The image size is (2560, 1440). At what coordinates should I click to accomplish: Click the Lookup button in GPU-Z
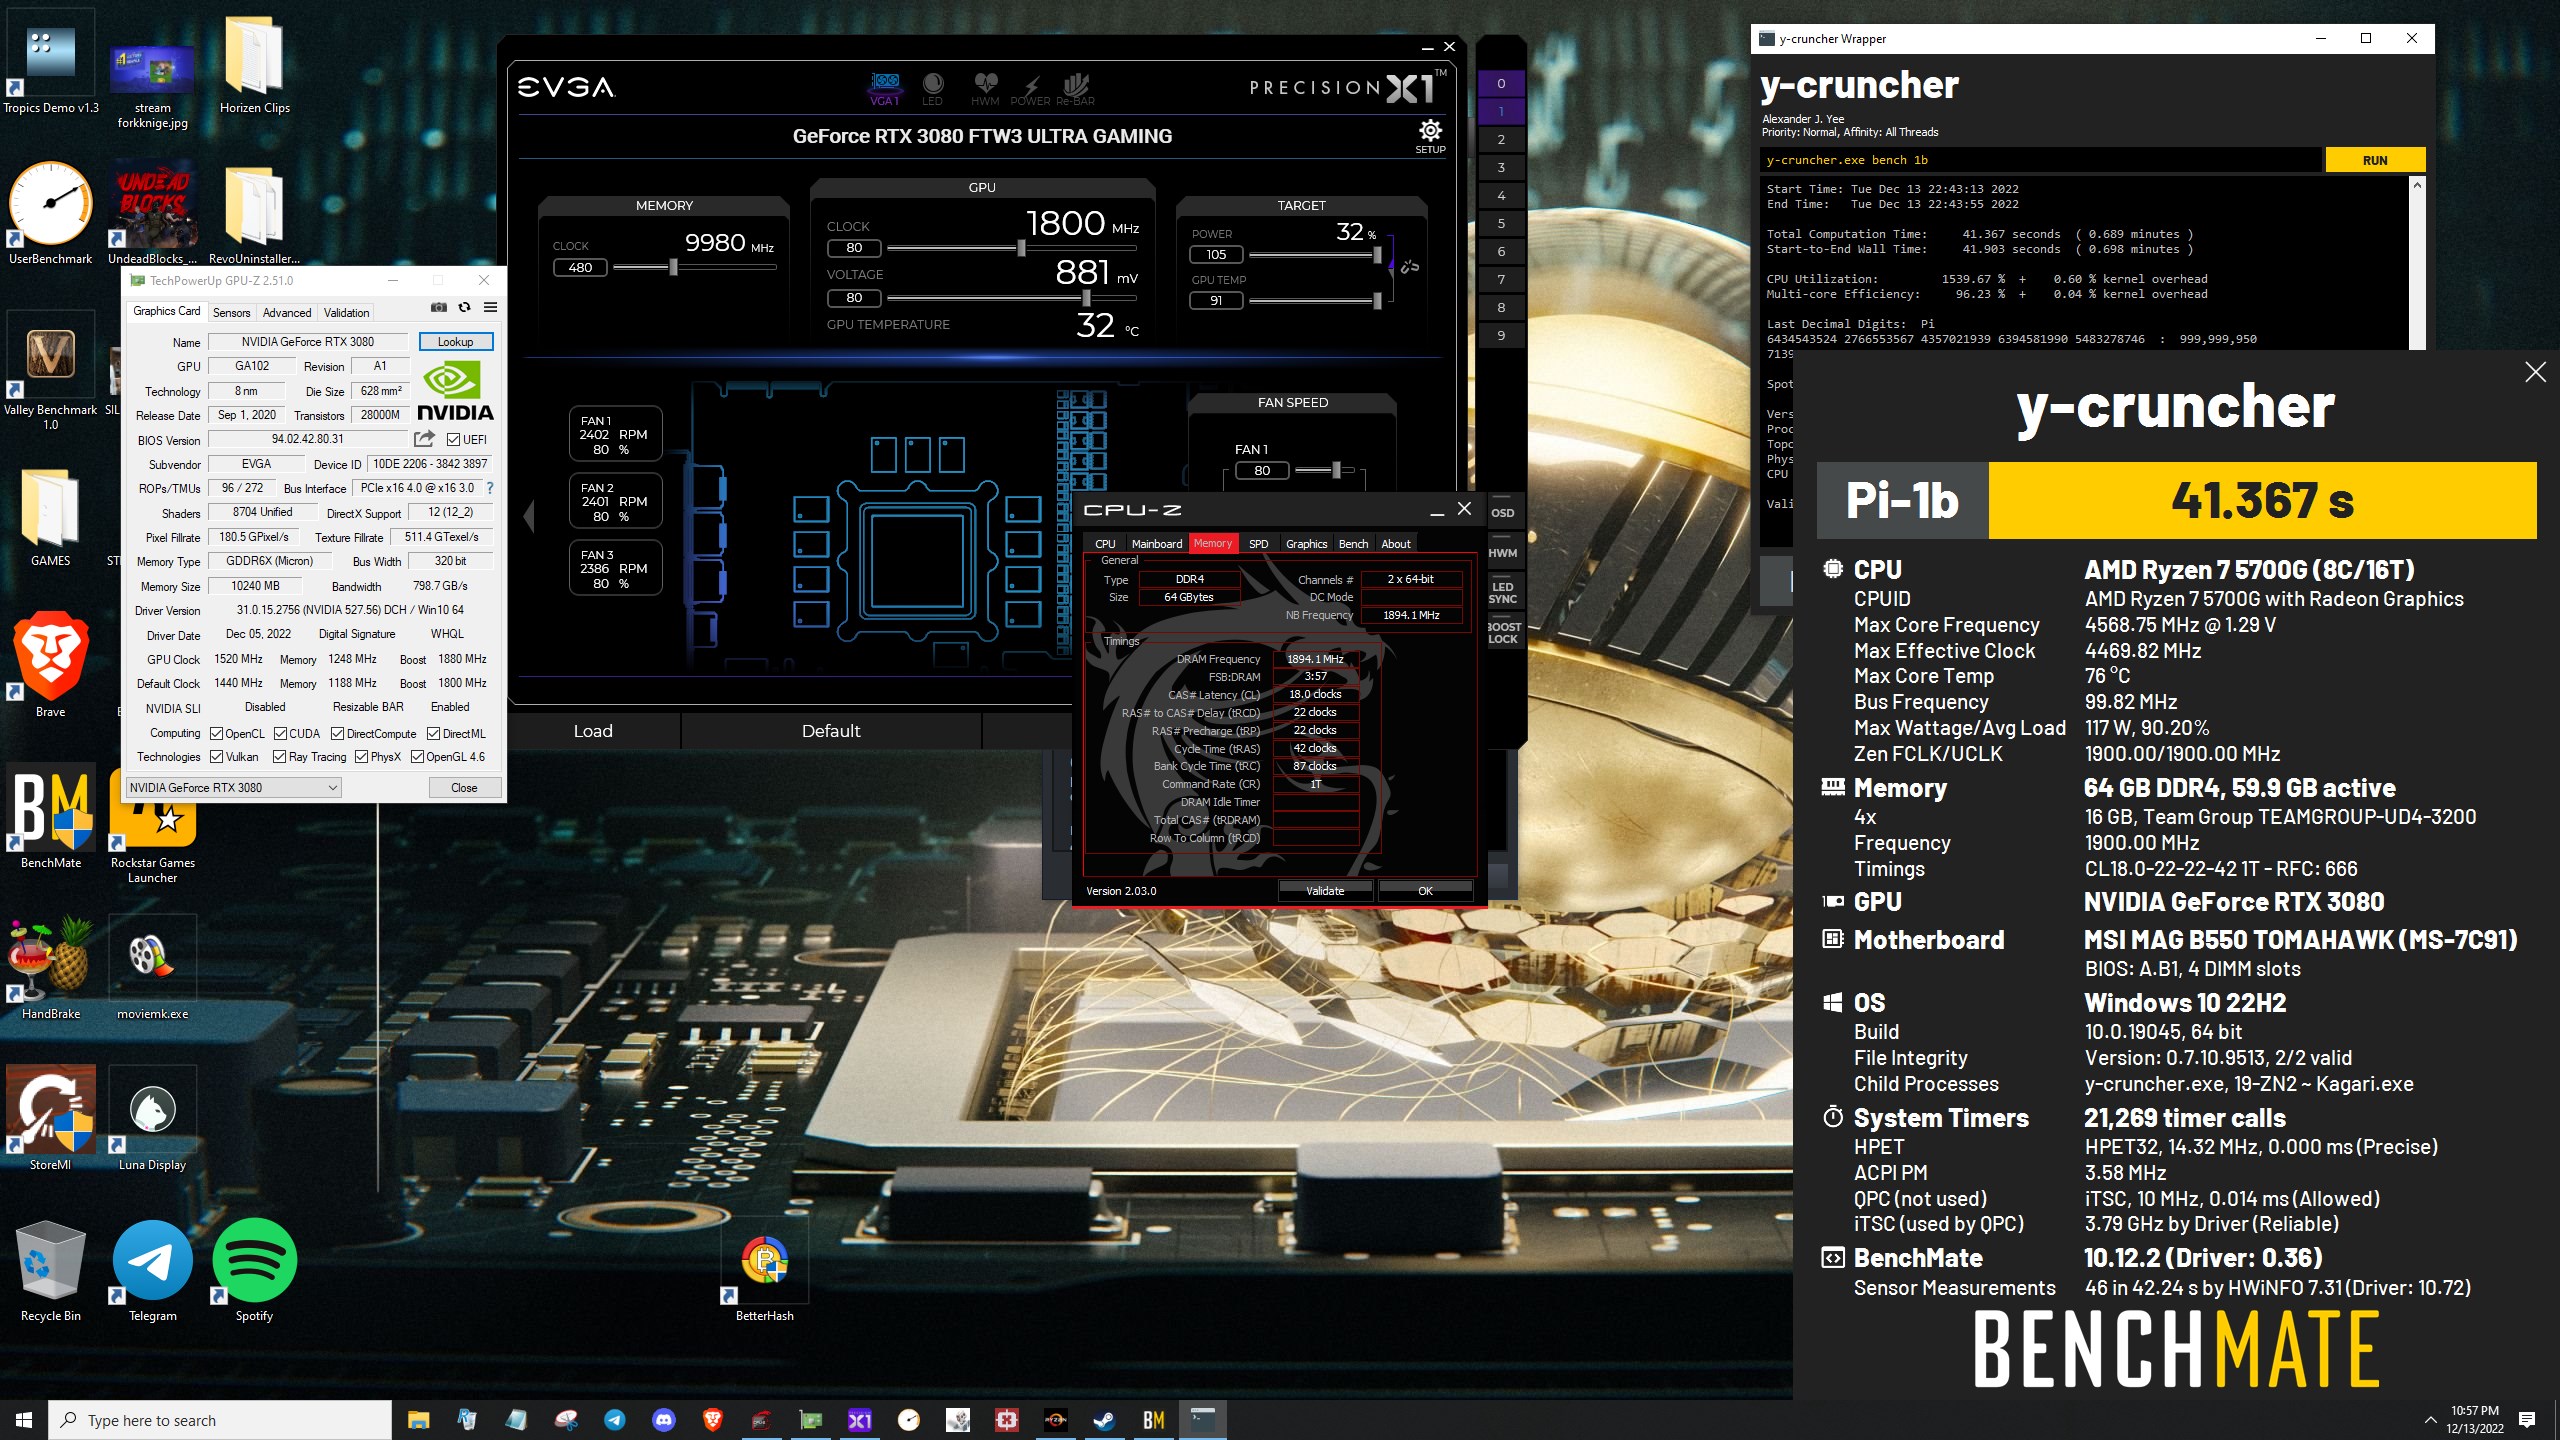(x=456, y=342)
